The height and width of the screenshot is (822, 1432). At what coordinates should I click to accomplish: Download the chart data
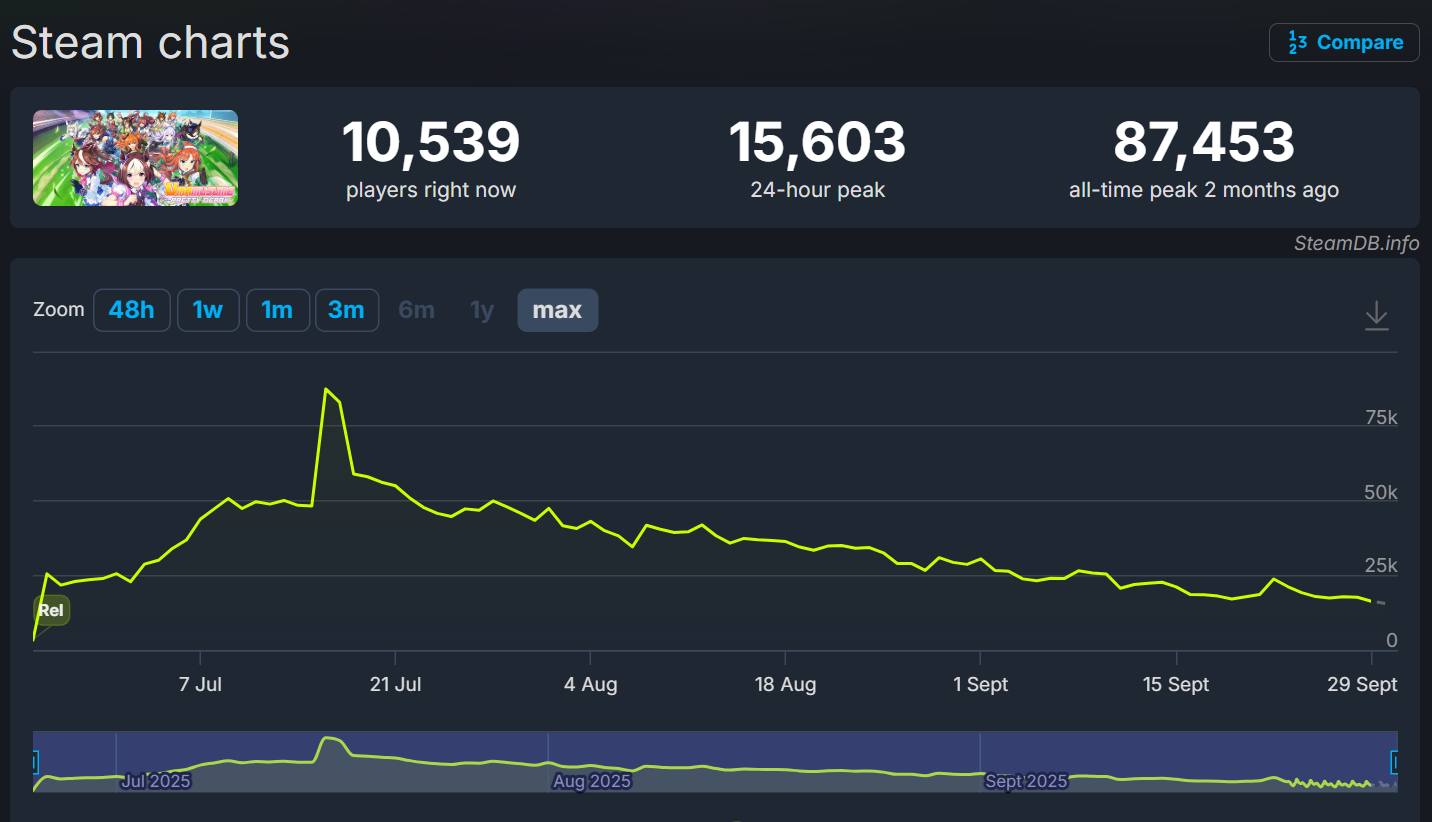[x=1377, y=315]
